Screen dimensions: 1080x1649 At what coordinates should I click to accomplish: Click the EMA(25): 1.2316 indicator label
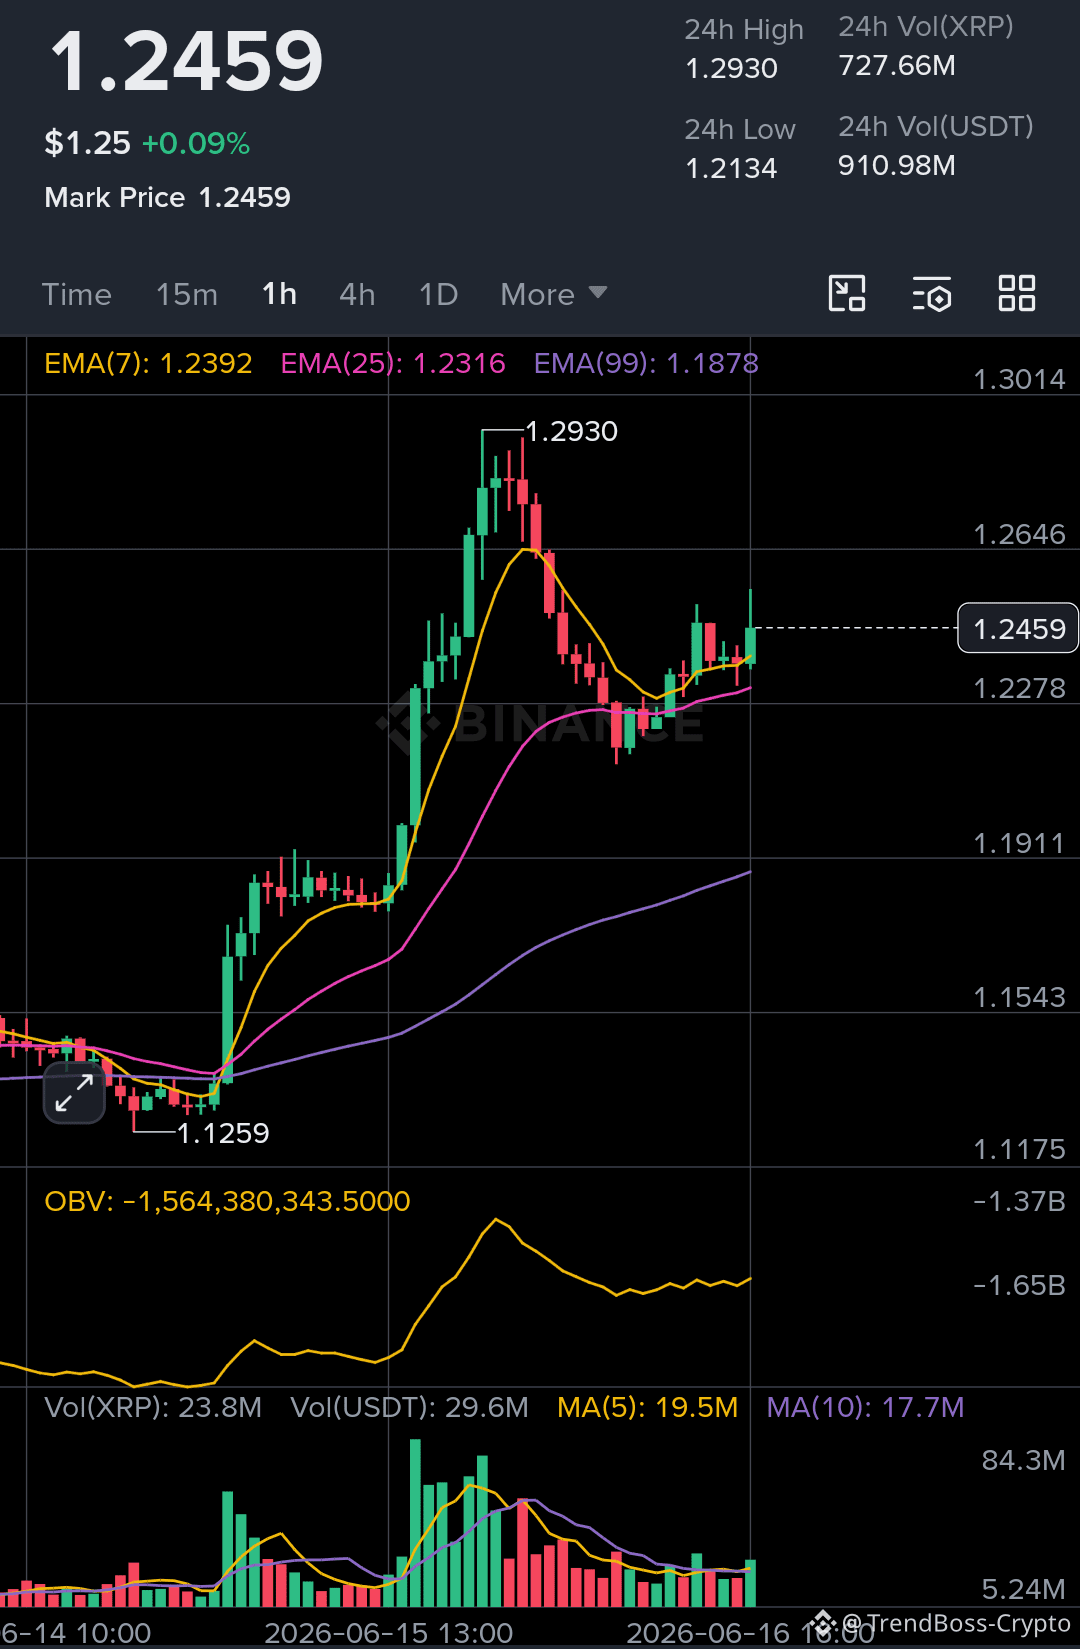tap(393, 363)
